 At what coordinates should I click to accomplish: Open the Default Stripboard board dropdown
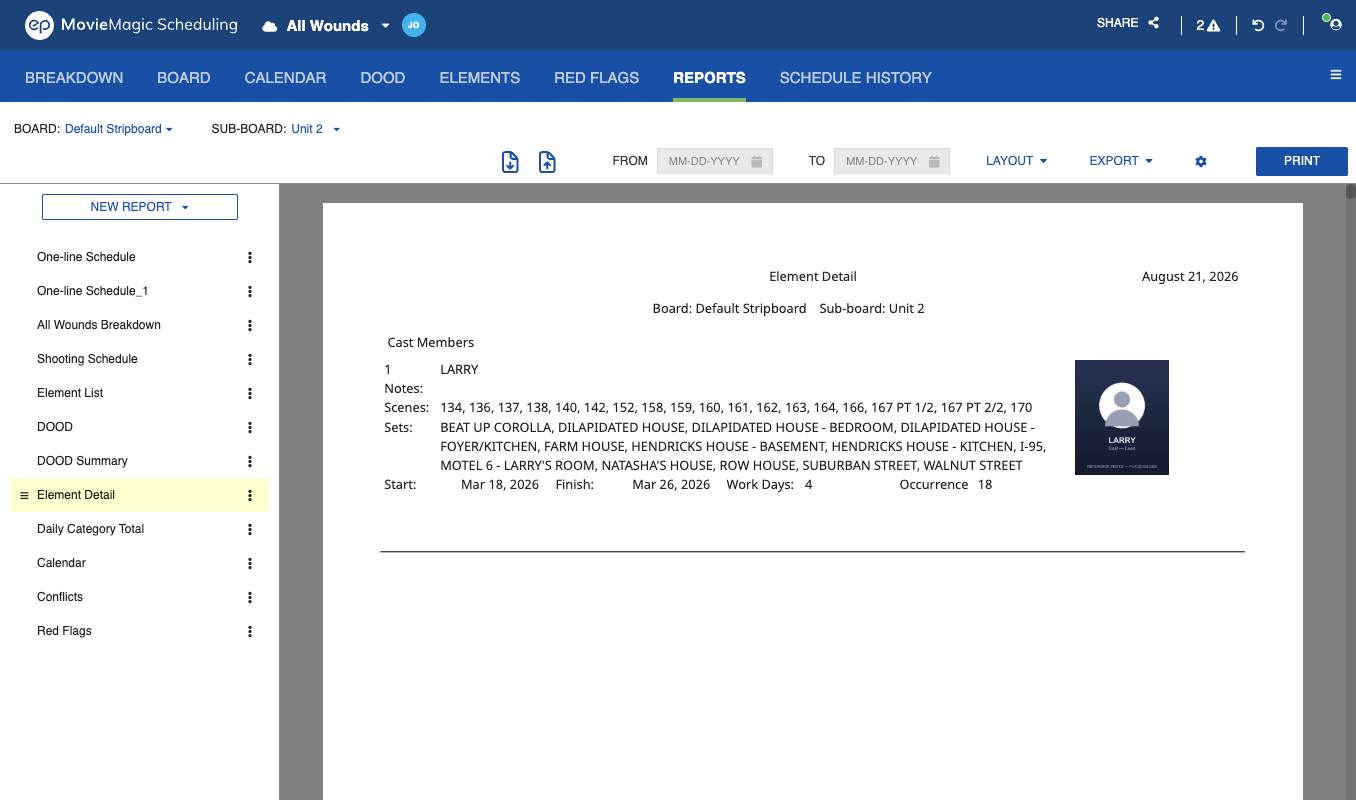pyautogui.click(x=119, y=129)
